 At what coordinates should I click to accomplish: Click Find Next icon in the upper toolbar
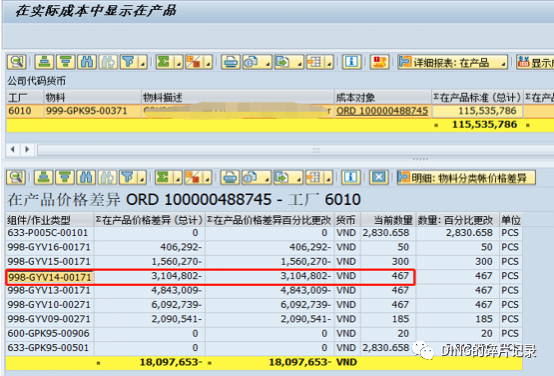point(108,62)
